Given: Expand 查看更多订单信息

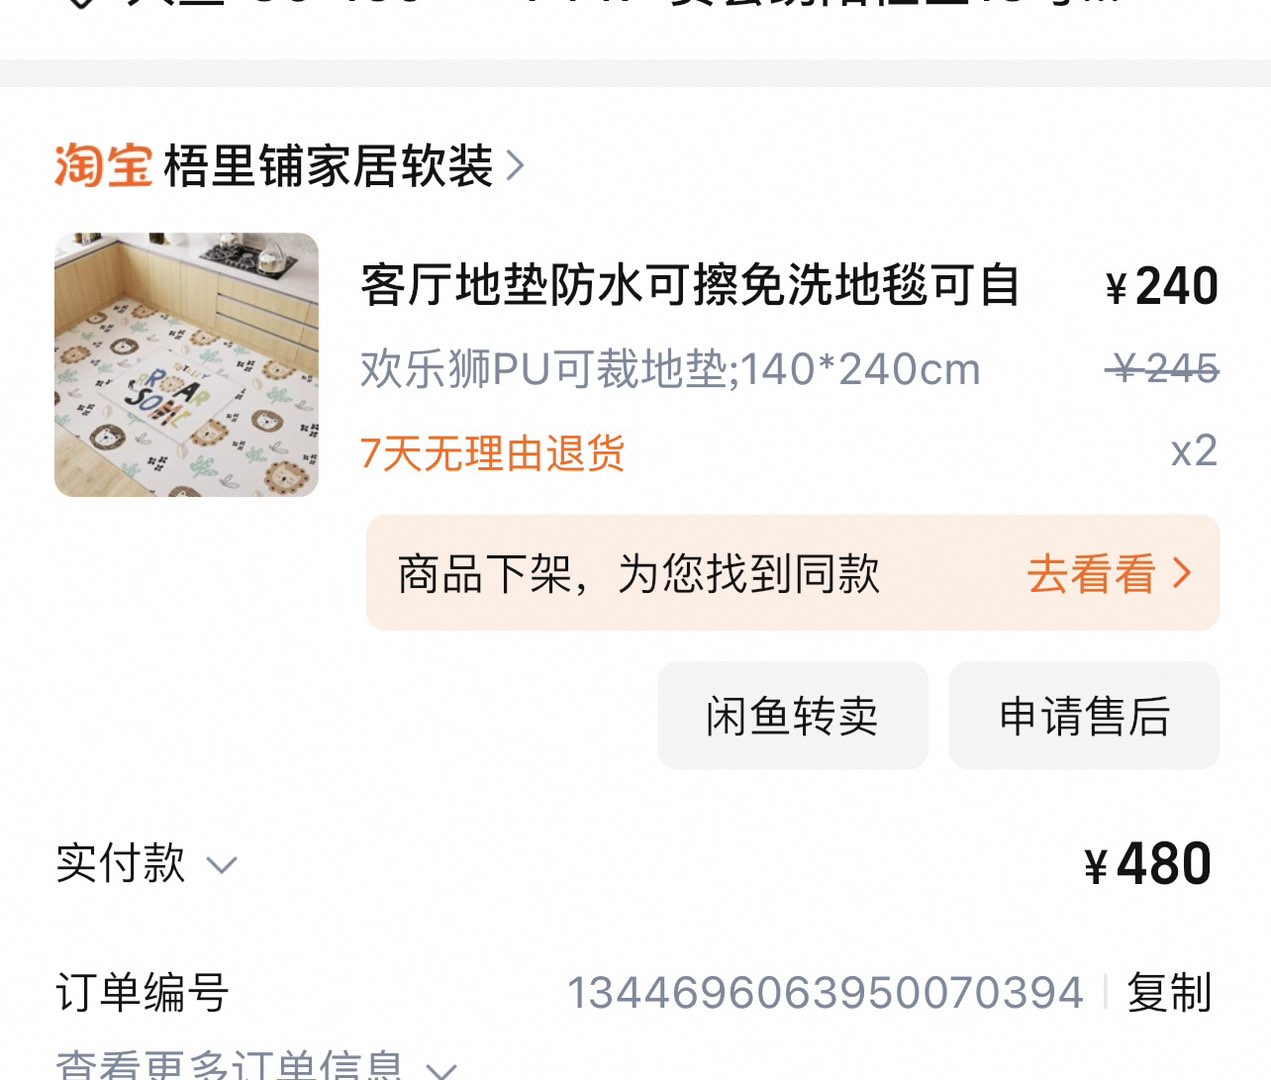Looking at the screenshot, I should coord(256,1064).
